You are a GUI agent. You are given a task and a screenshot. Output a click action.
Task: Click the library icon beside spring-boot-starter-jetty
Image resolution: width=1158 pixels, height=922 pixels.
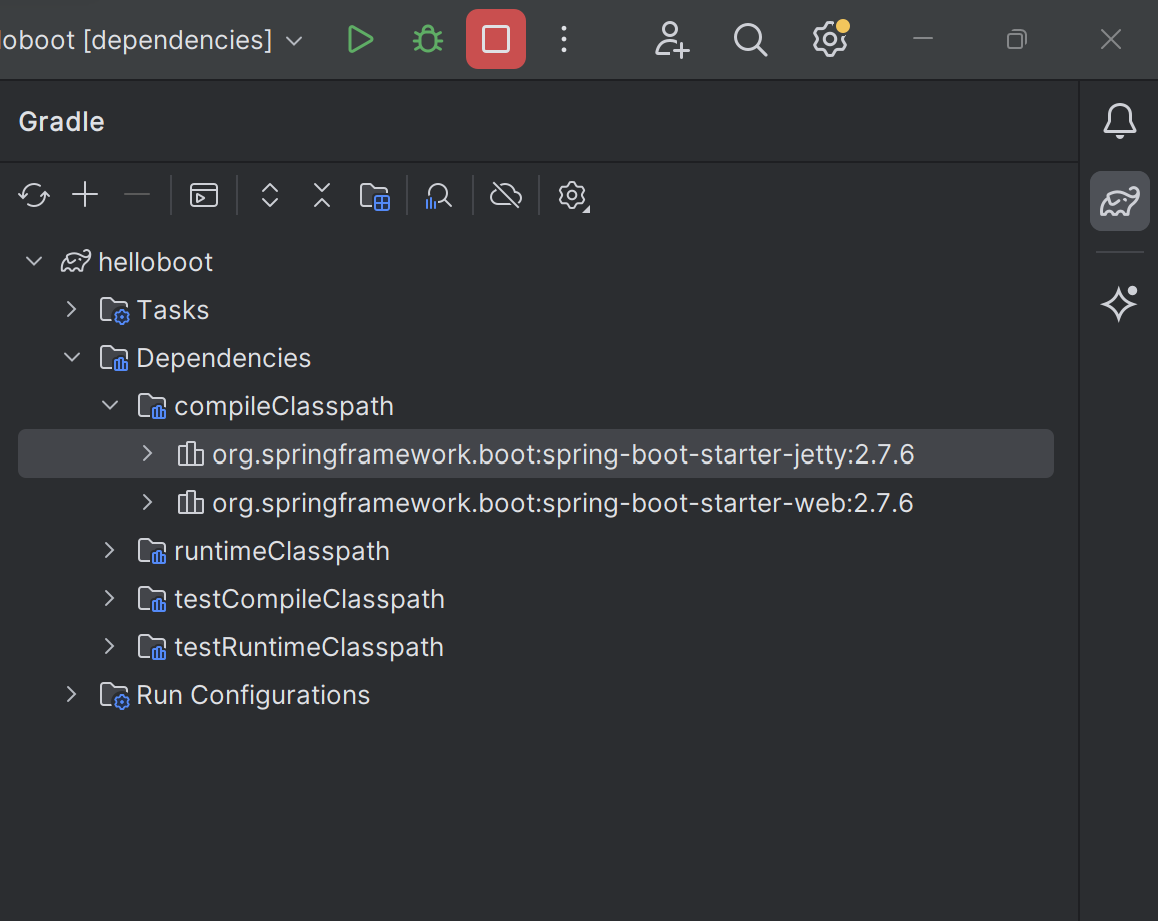pyautogui.click(x=191, y=454)
